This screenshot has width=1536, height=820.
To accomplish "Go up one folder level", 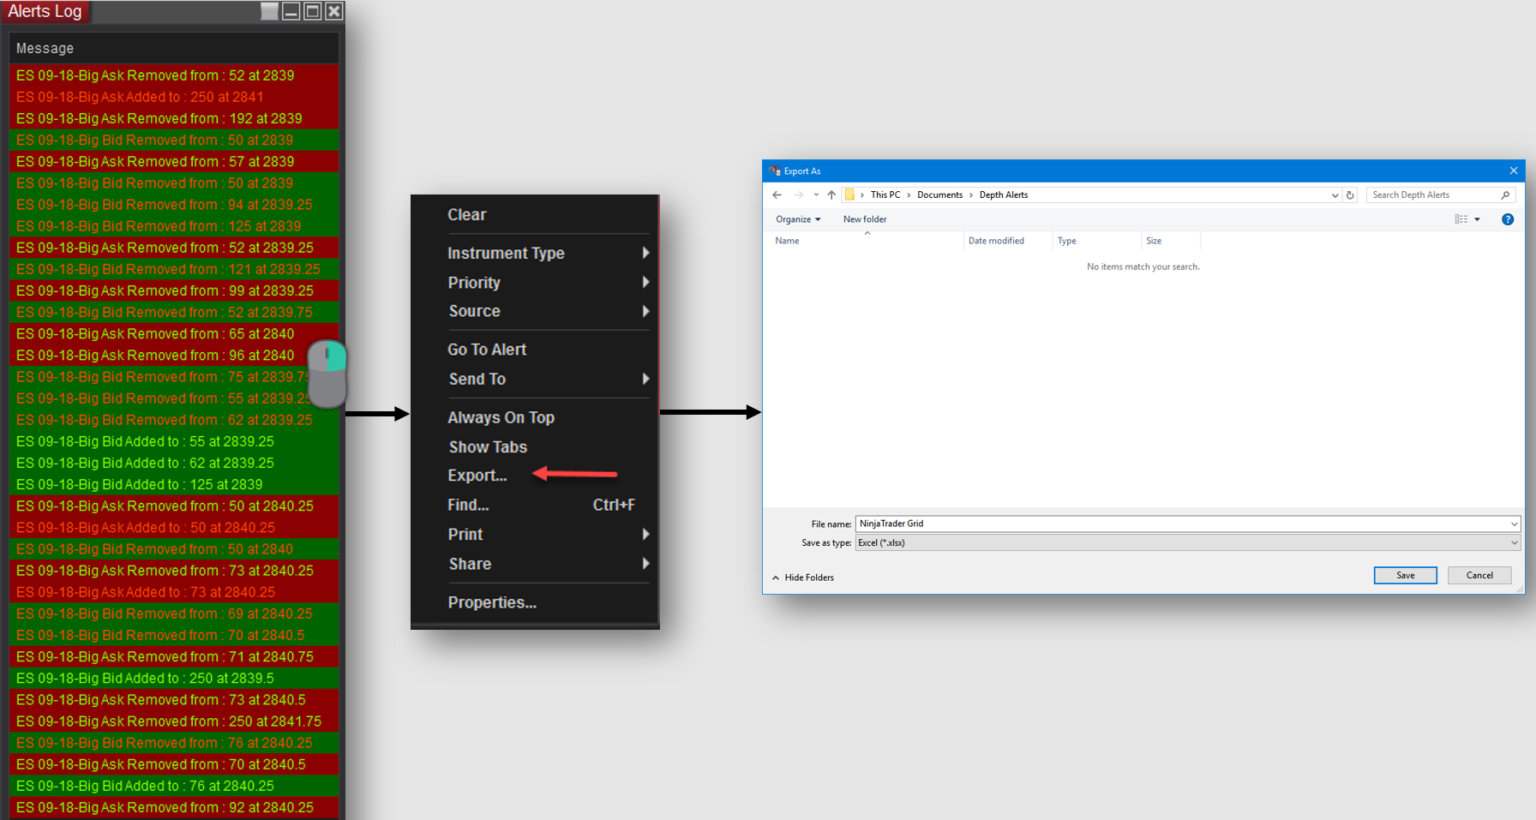I will tap(831, 195).
